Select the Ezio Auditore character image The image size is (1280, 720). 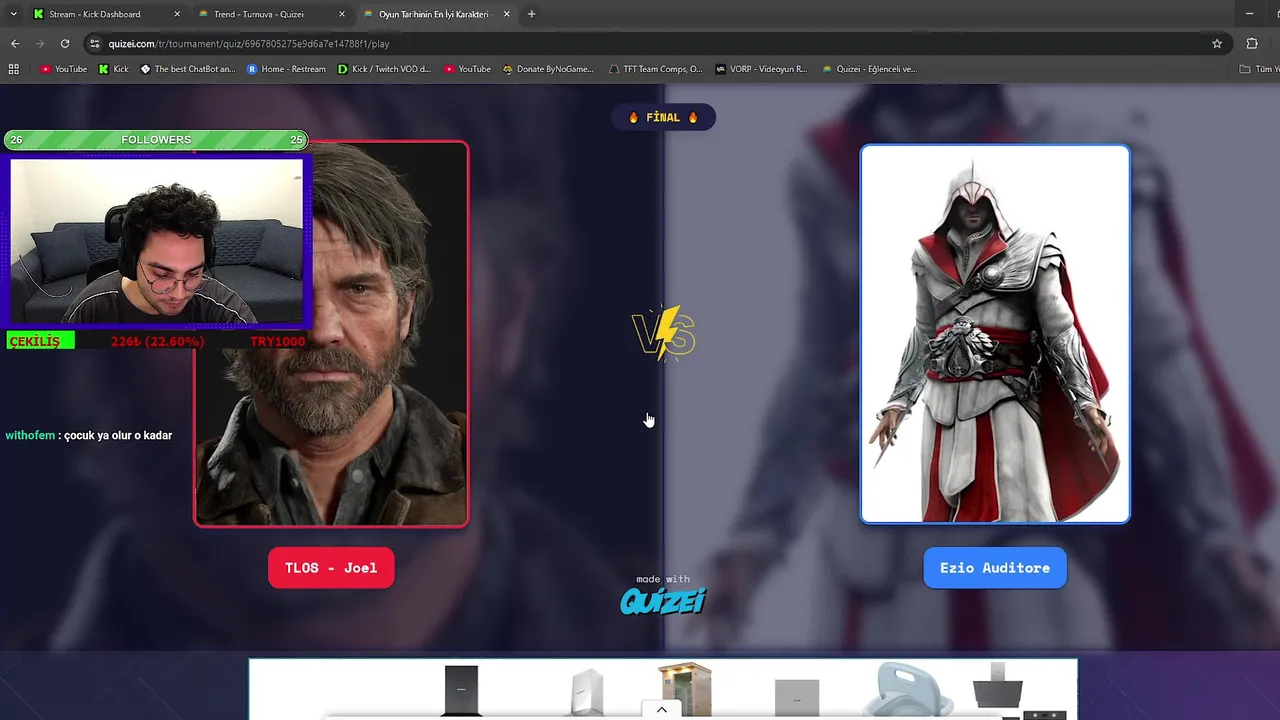[995, 334]
